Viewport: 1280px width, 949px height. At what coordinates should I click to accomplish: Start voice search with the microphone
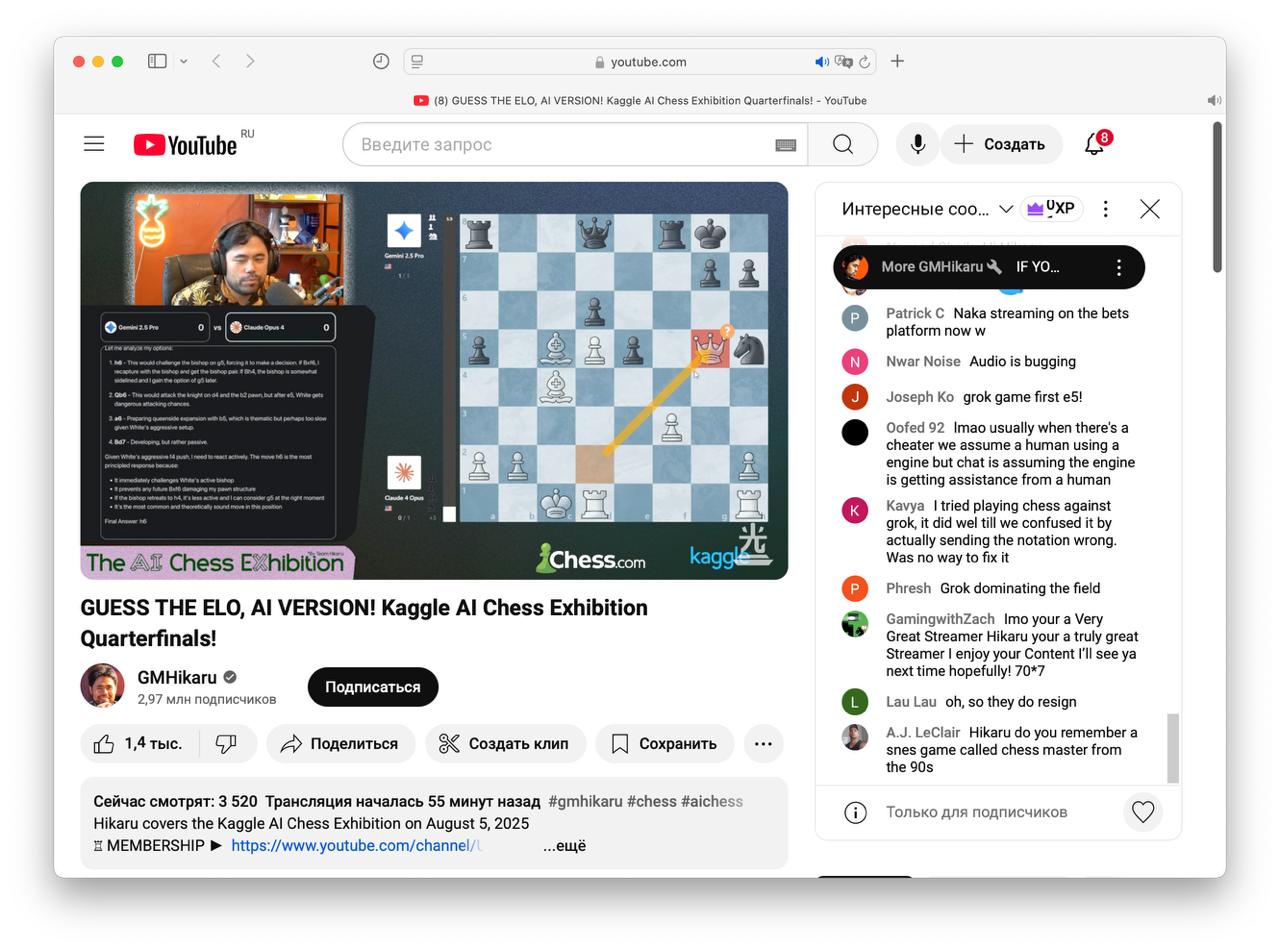[x=917, y=144]
